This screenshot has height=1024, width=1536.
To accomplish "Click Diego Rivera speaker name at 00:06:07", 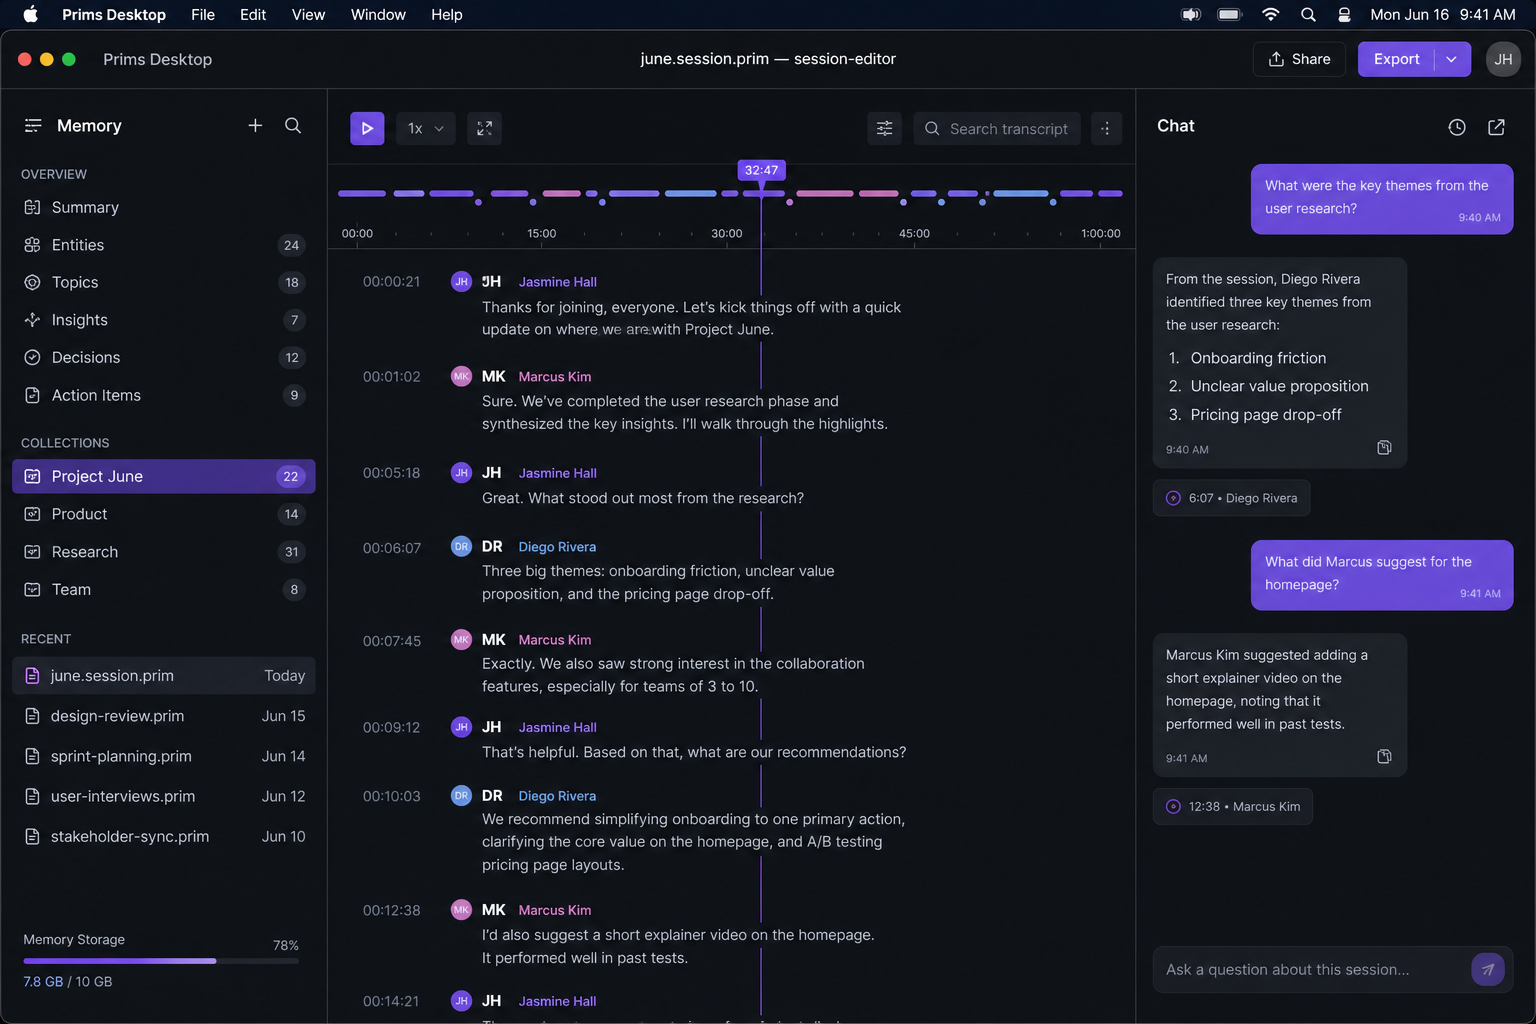I will 557,547.
